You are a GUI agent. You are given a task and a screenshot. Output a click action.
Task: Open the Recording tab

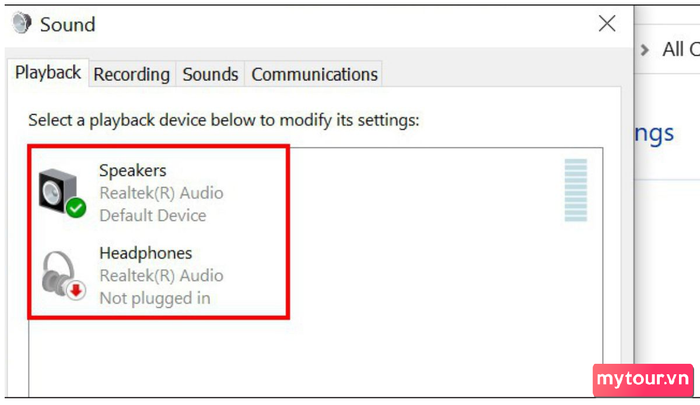132,74
